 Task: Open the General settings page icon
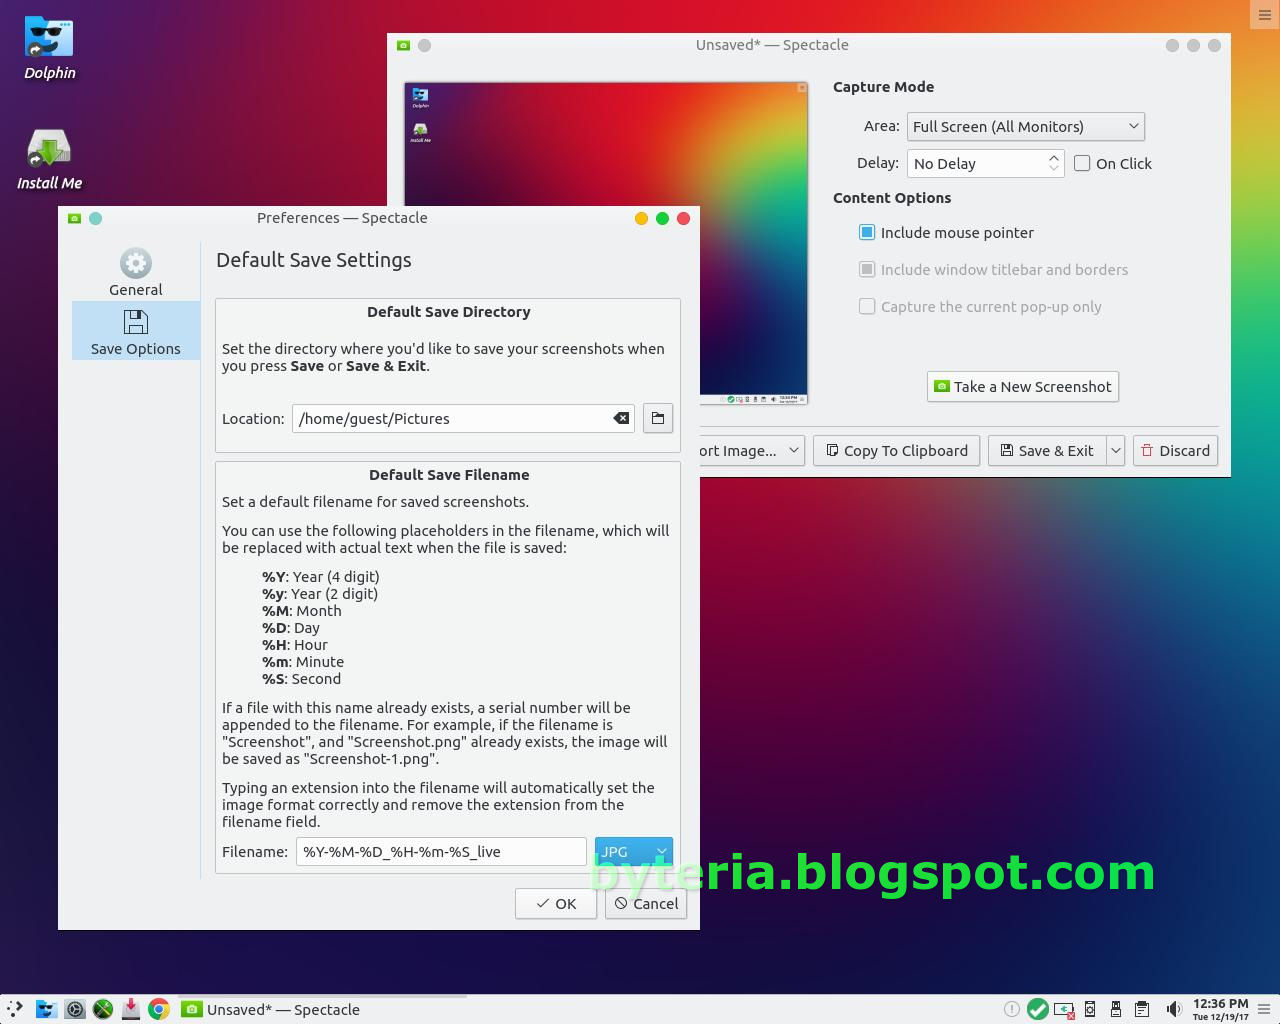tap(135, 262)
